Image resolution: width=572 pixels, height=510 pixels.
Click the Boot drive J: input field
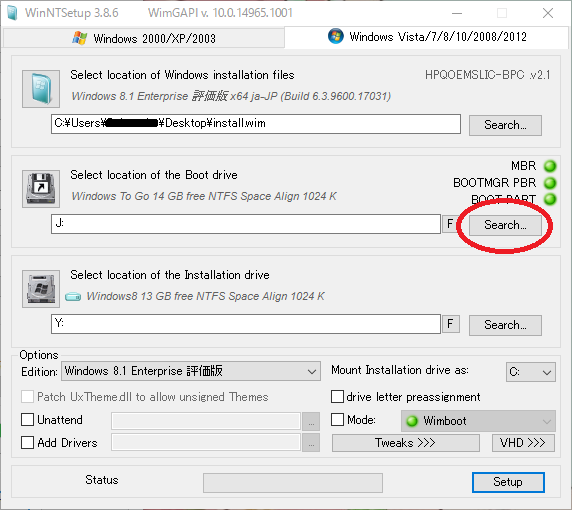pyautogui.click(x=246, y=224)
